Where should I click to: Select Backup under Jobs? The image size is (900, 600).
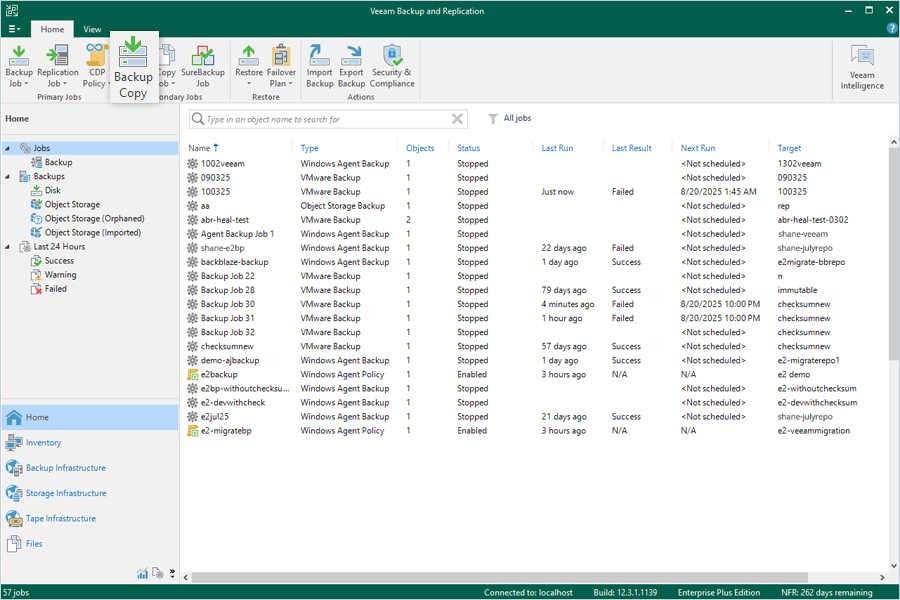(x=52, y=162)
